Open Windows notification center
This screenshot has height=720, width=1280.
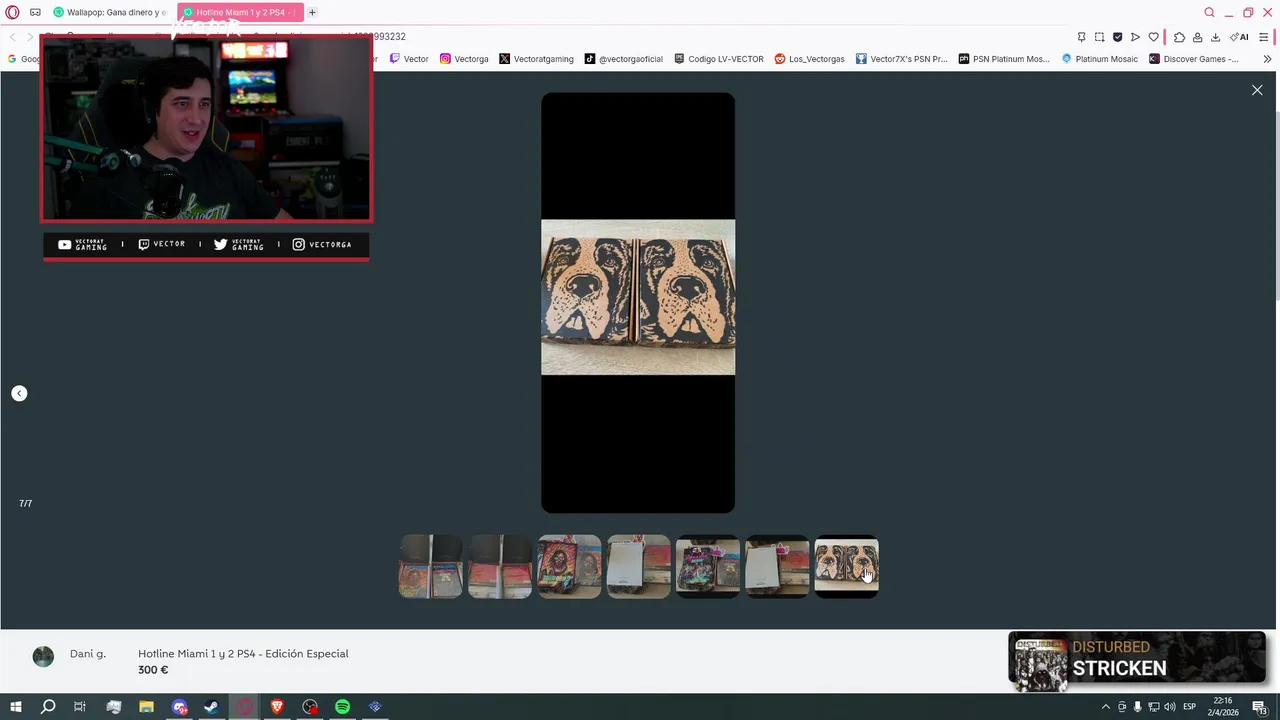point(1260,707)
